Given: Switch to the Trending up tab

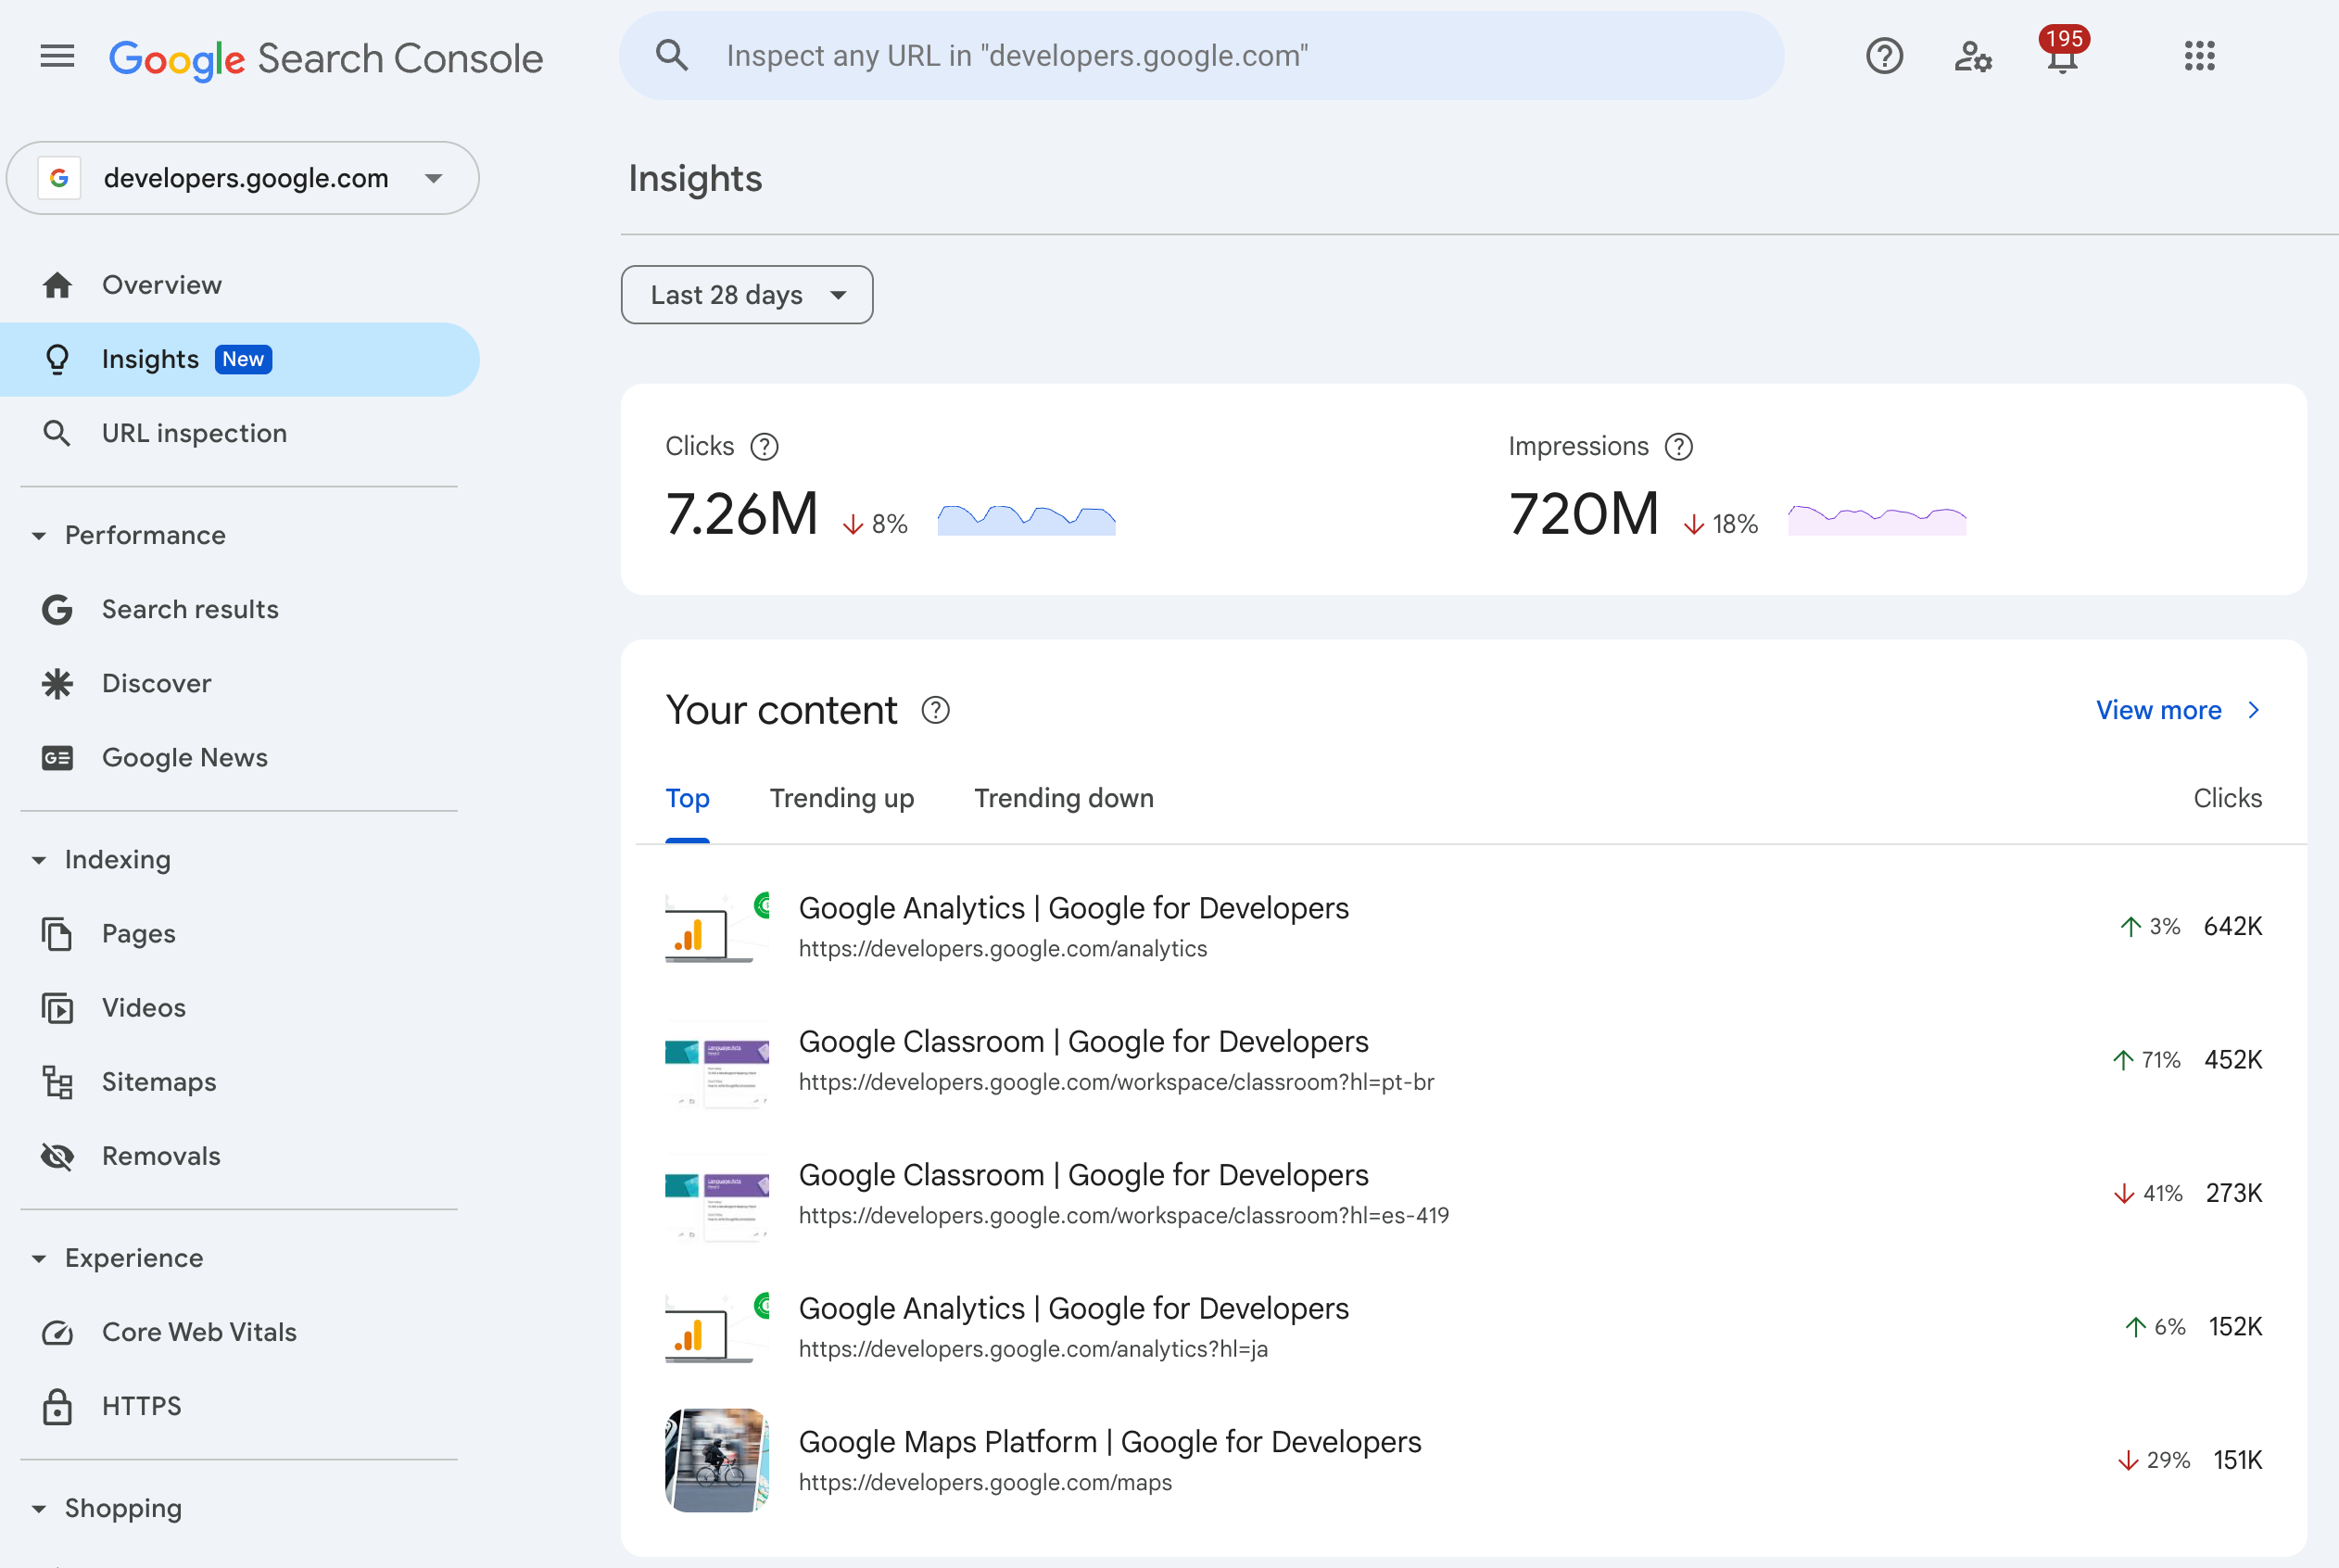Looking at the screenshot, I should coord(842,798).
